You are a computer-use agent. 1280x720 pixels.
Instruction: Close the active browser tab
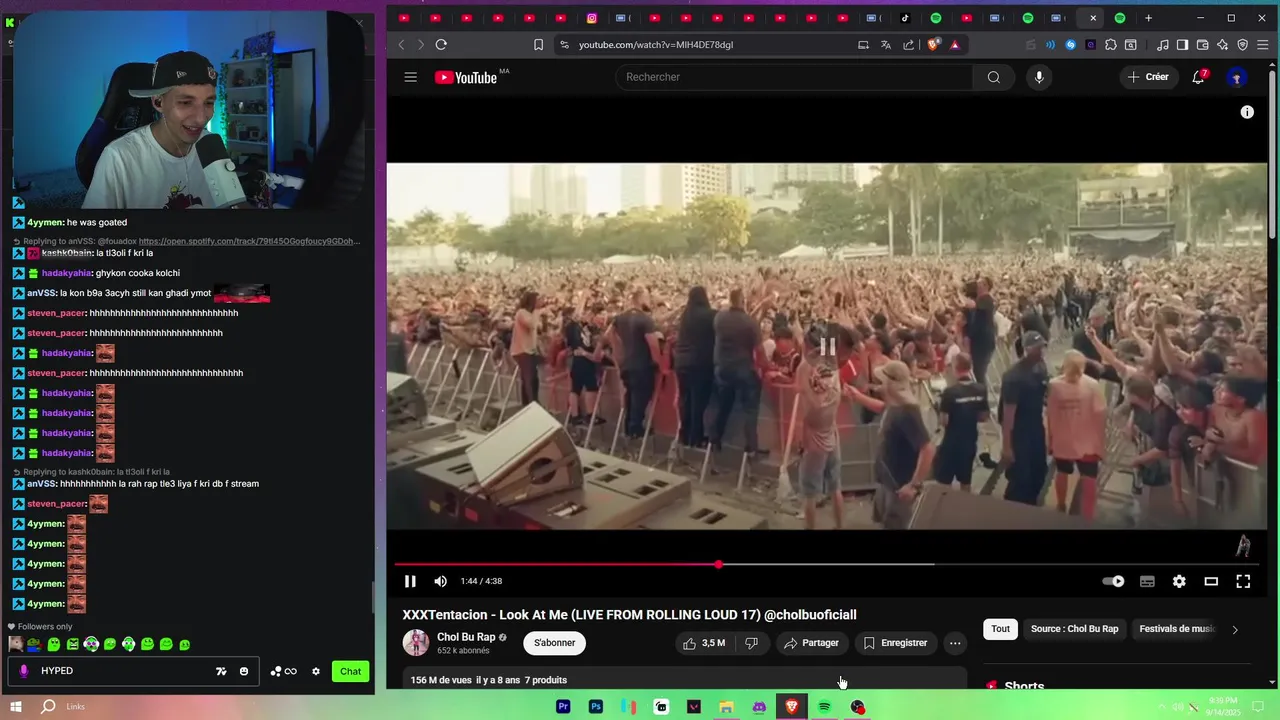click(x=1093, y=18)
